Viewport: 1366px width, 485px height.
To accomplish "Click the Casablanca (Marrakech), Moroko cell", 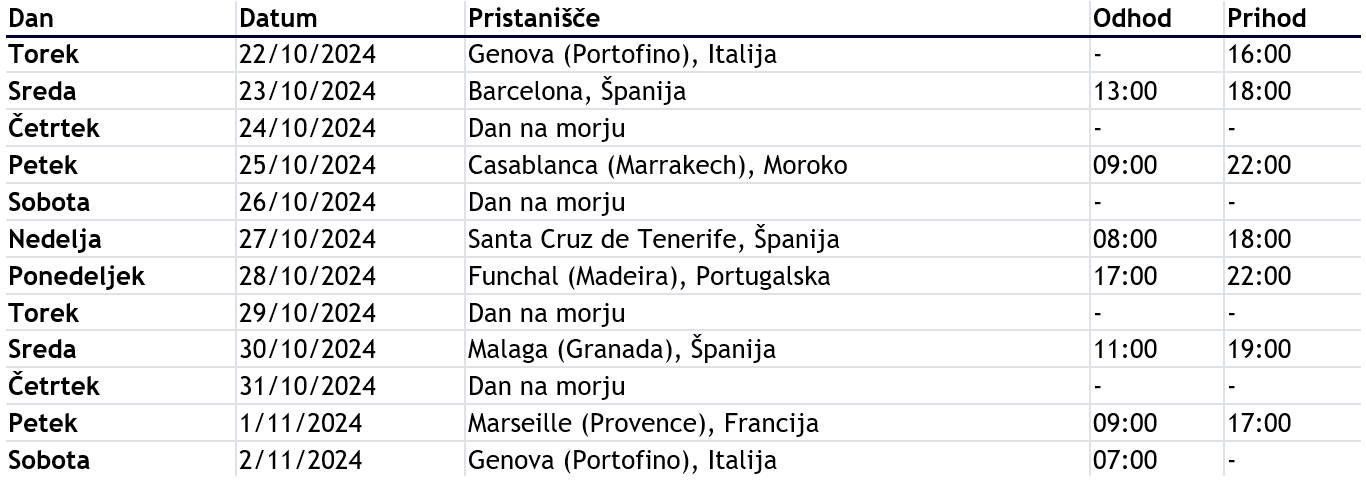I will [658, 165].
